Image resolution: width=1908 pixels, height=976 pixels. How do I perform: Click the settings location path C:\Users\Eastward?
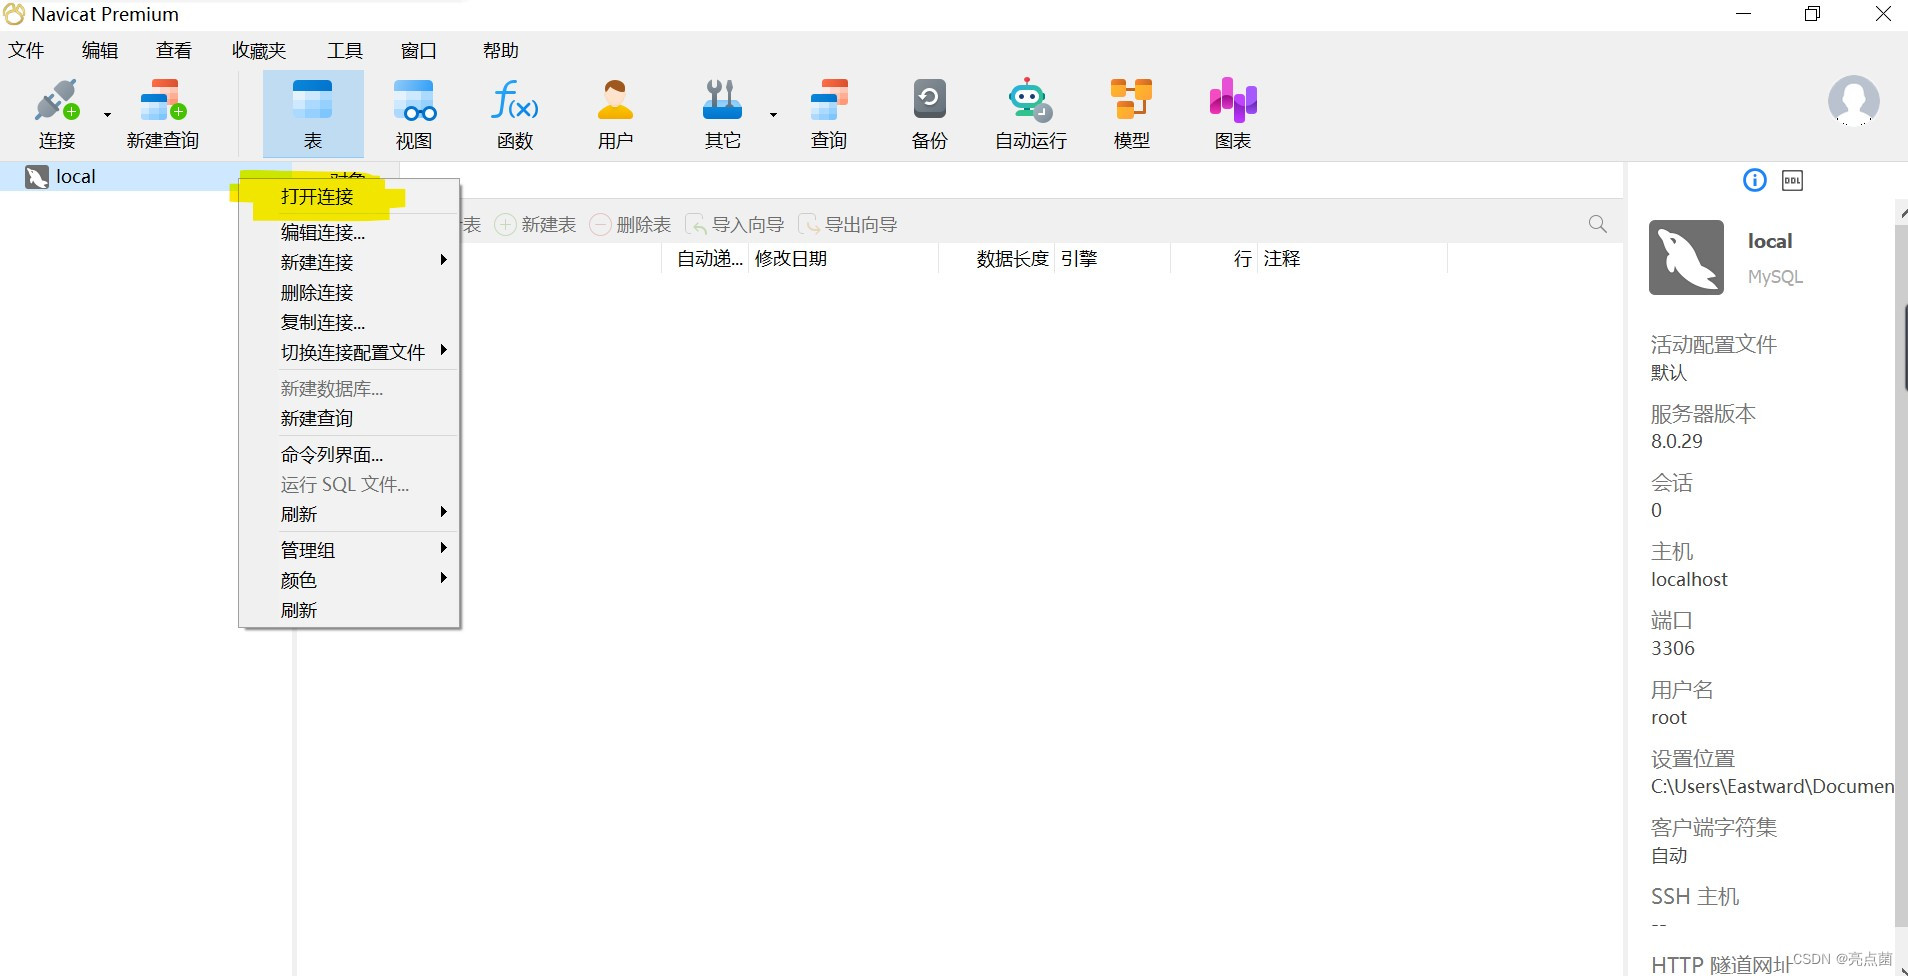click(x=1772, y=786)
